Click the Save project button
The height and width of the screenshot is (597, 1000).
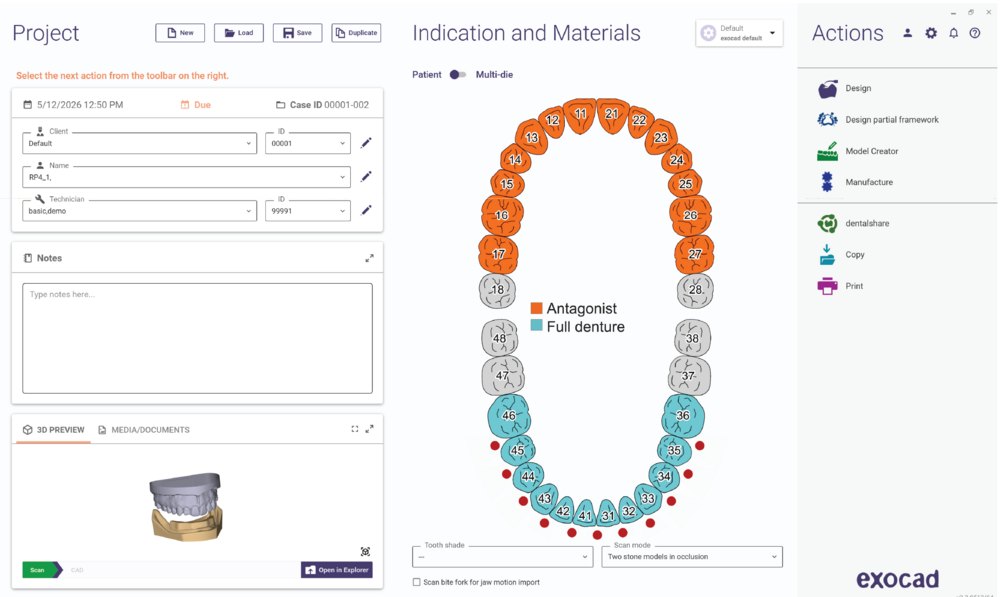point(297,33)
